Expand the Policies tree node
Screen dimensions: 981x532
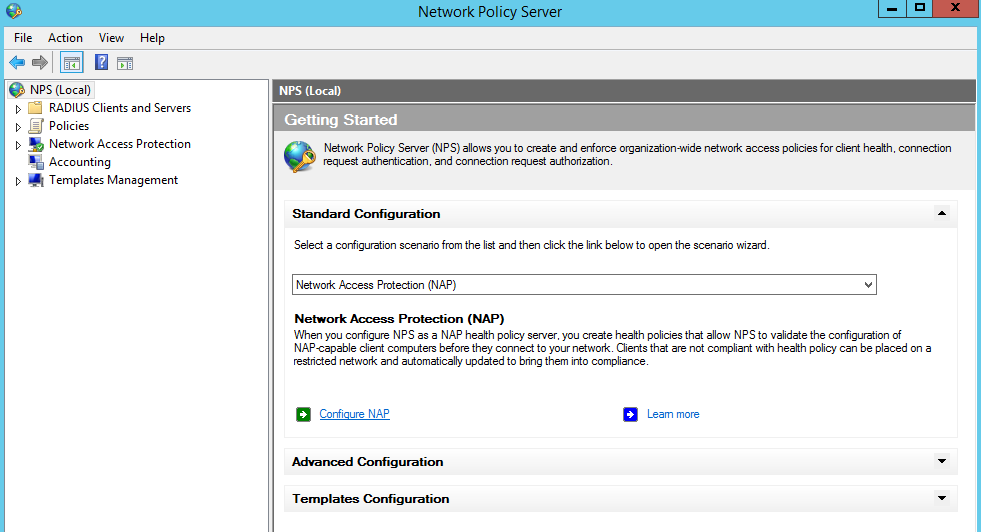point(18,127)
